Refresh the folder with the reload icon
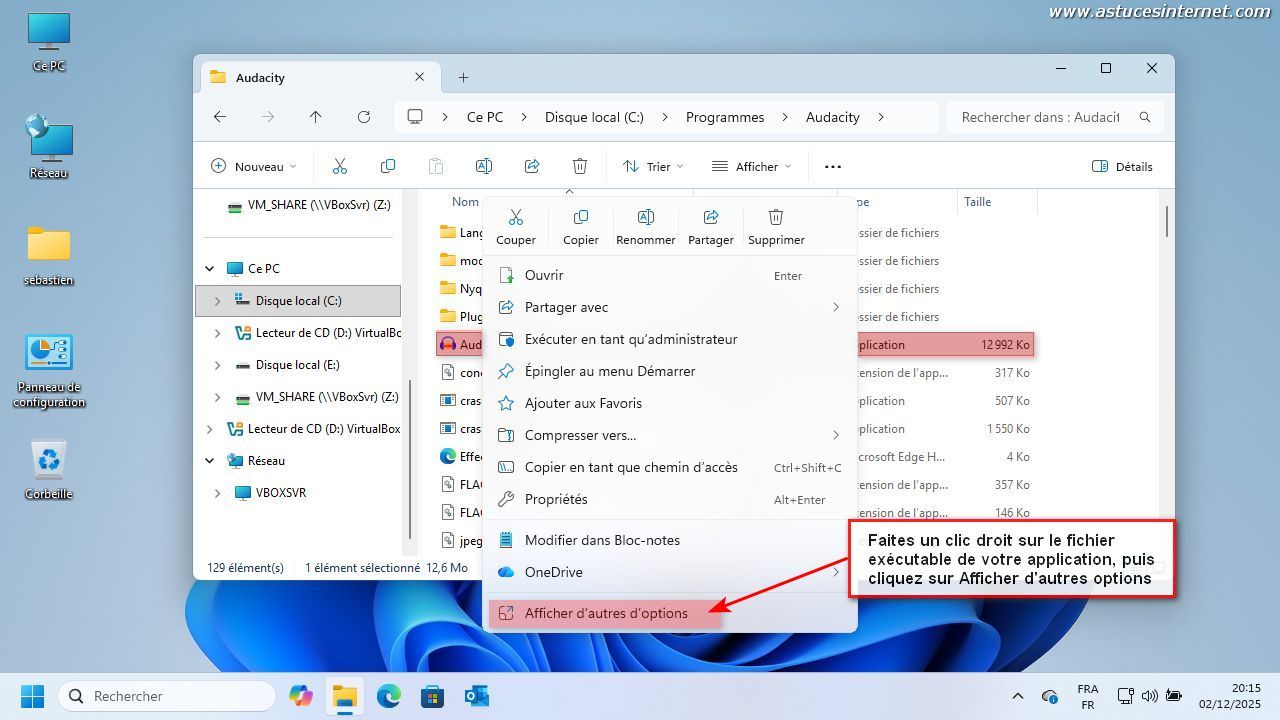This screenshot has height=720, width=1280. click(x=364, y=117)
